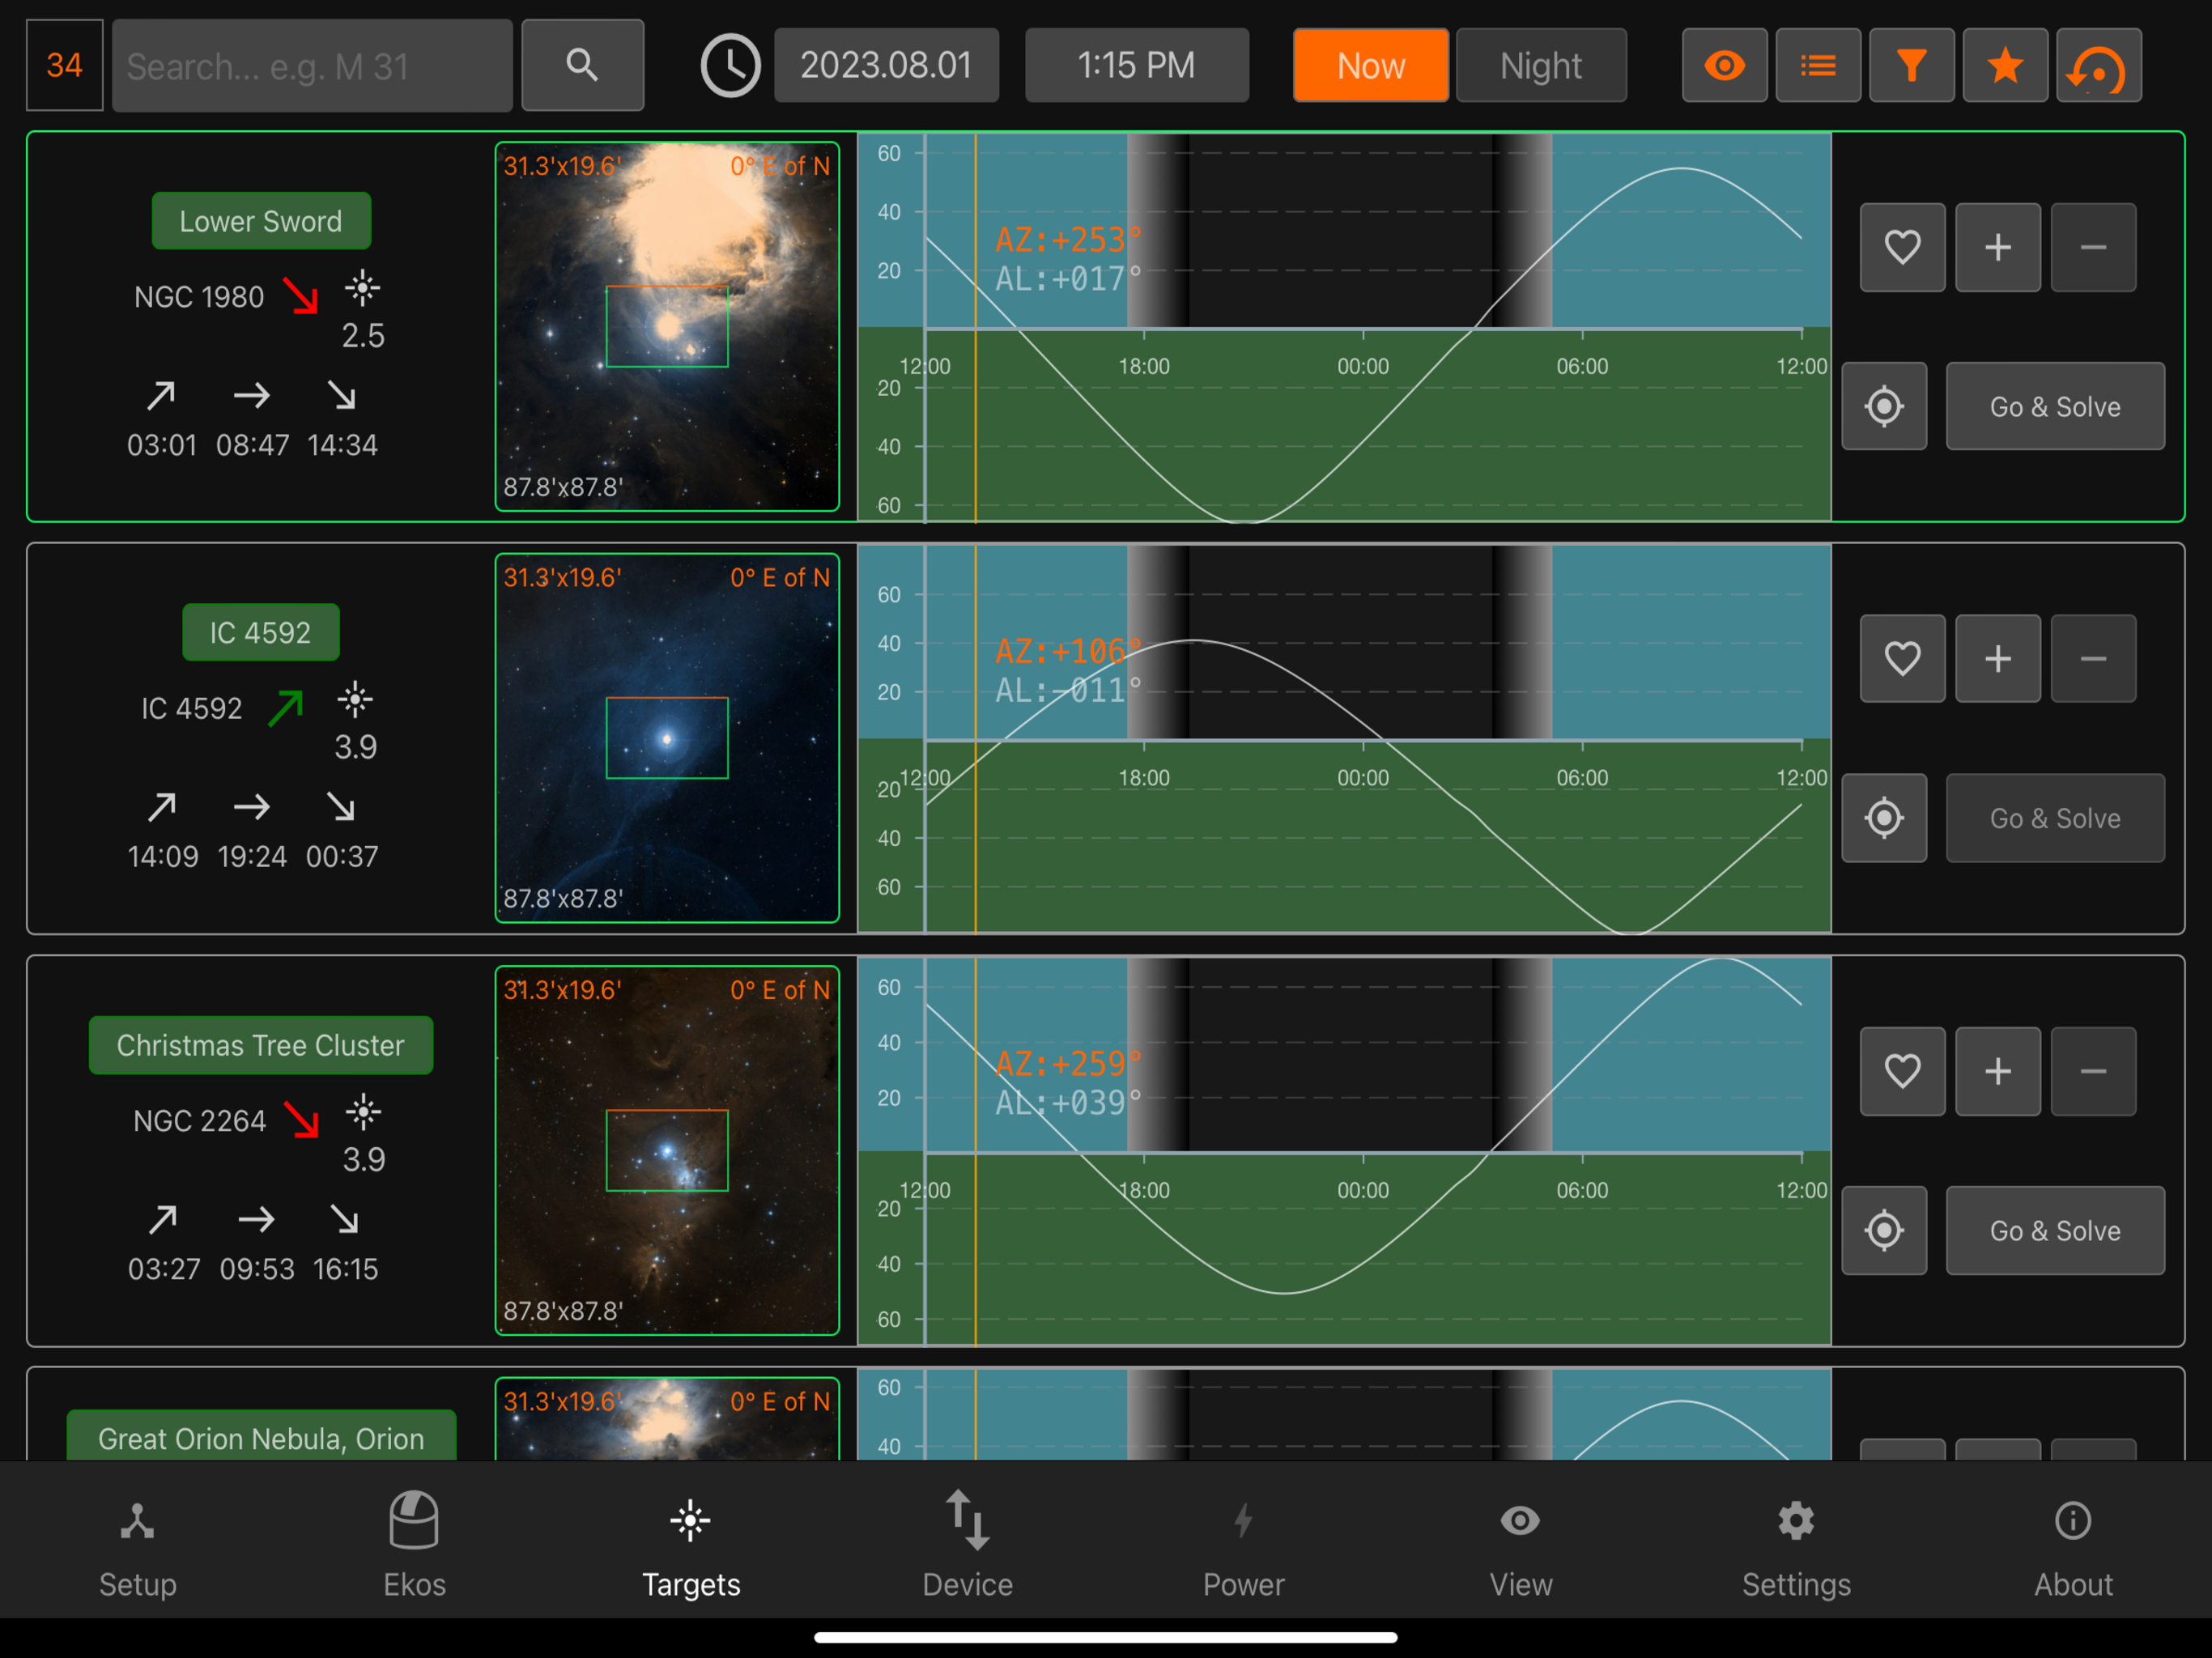
Task: Click the magnifier search button
Action: pos(582,66)
